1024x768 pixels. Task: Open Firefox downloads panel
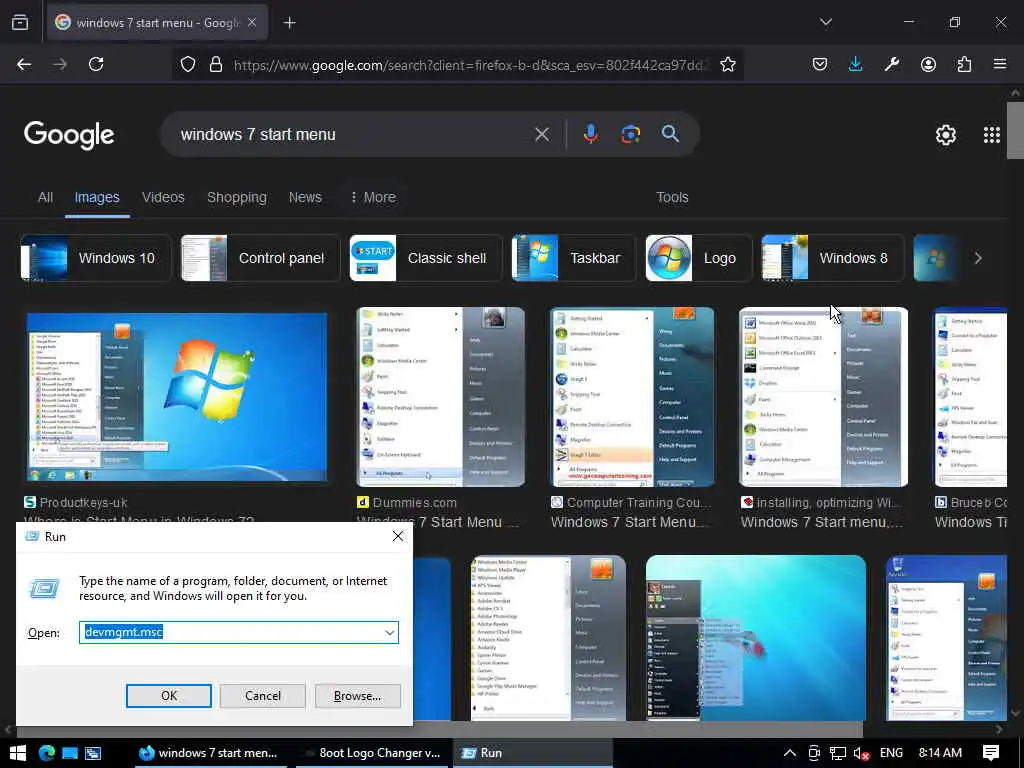coord(856,64)
